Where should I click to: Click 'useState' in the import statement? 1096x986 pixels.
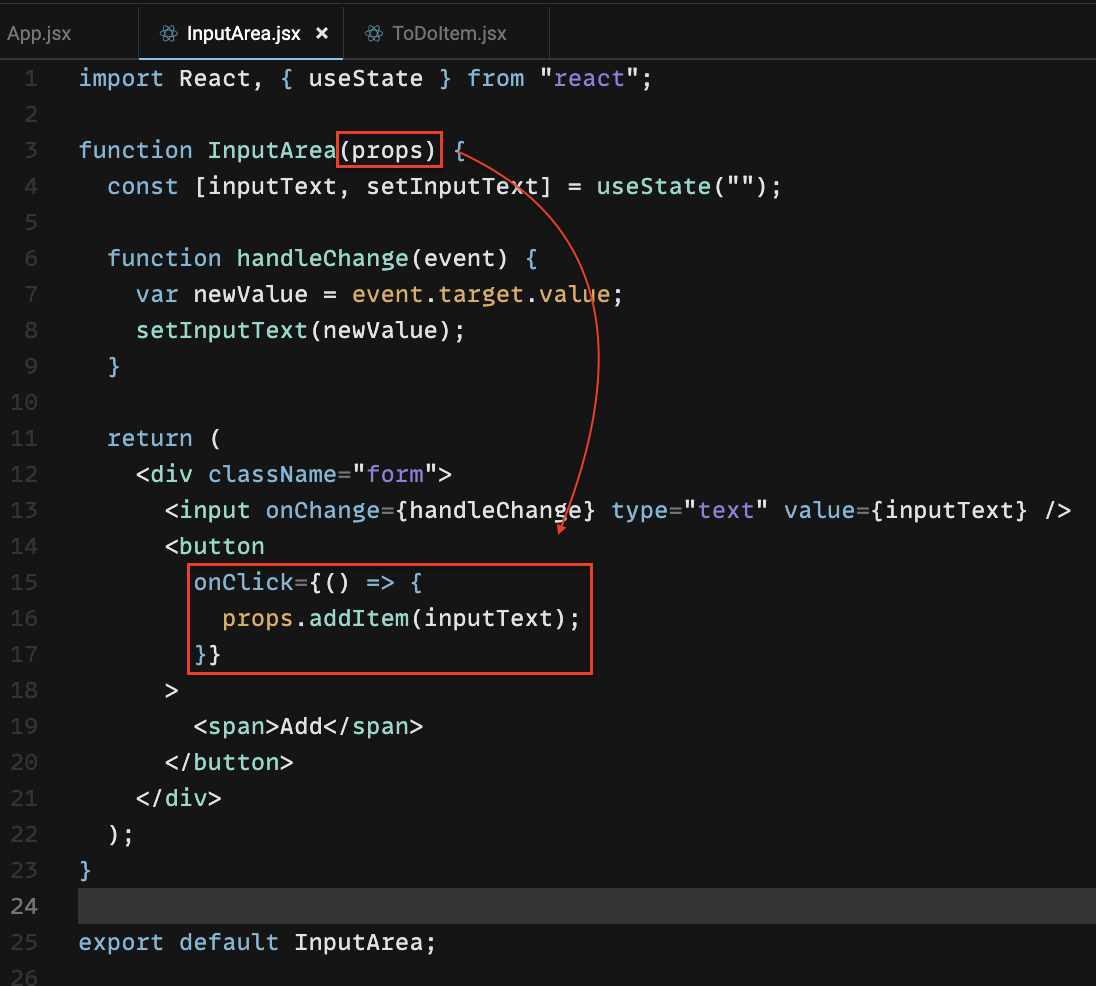click(x=366, y=78)
